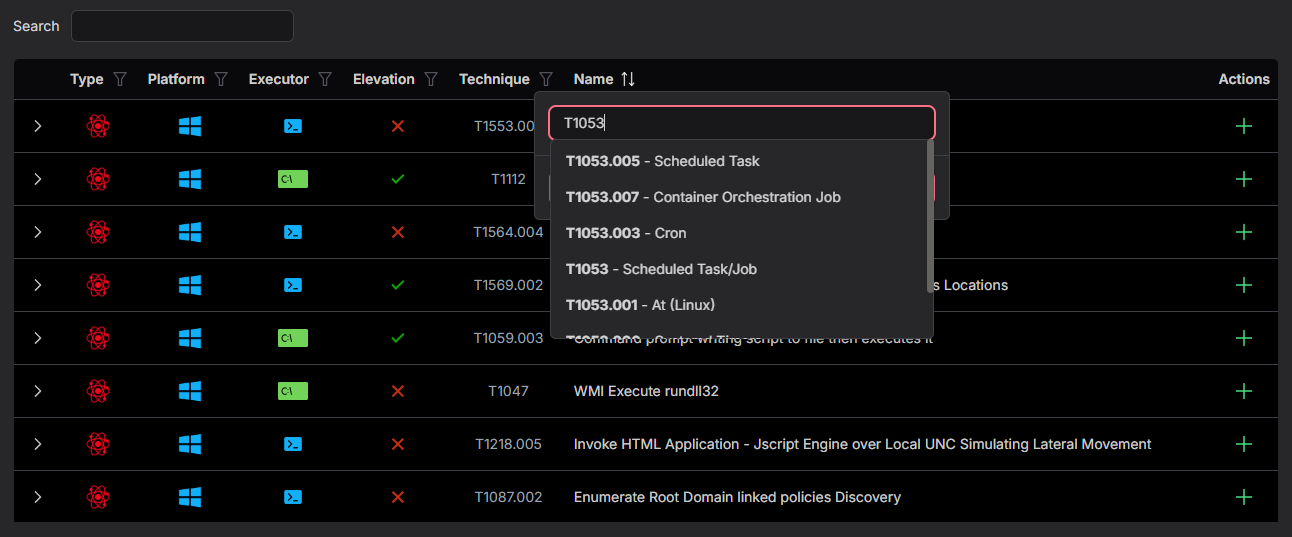Image resolution: width=1292 pixels, height=537 pixels.
Task: Sort by Name using sort arrows
Action: (628, 79)
